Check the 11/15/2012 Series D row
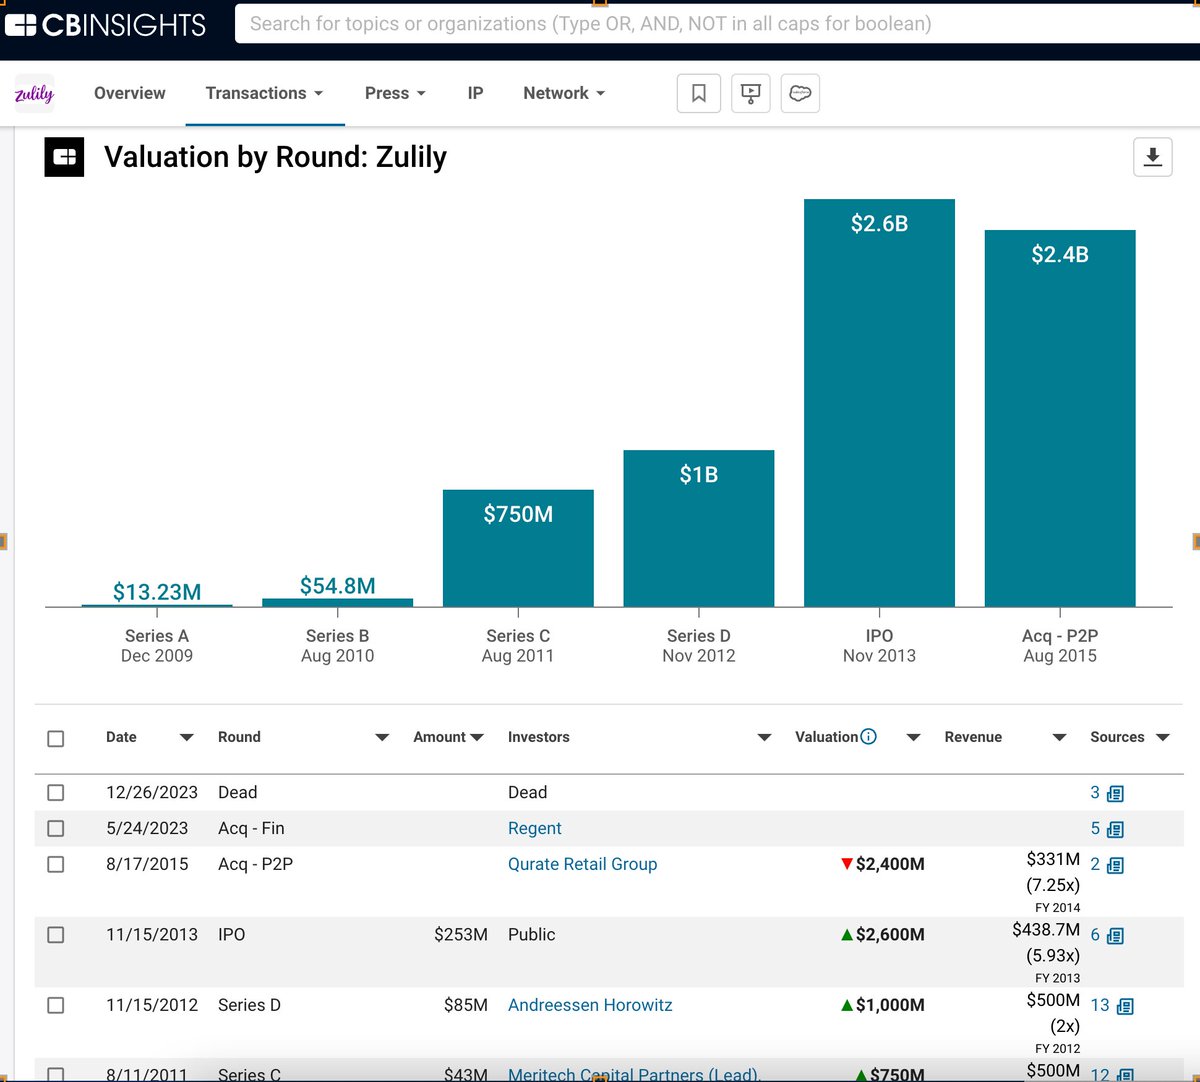 coord(56,1005)
